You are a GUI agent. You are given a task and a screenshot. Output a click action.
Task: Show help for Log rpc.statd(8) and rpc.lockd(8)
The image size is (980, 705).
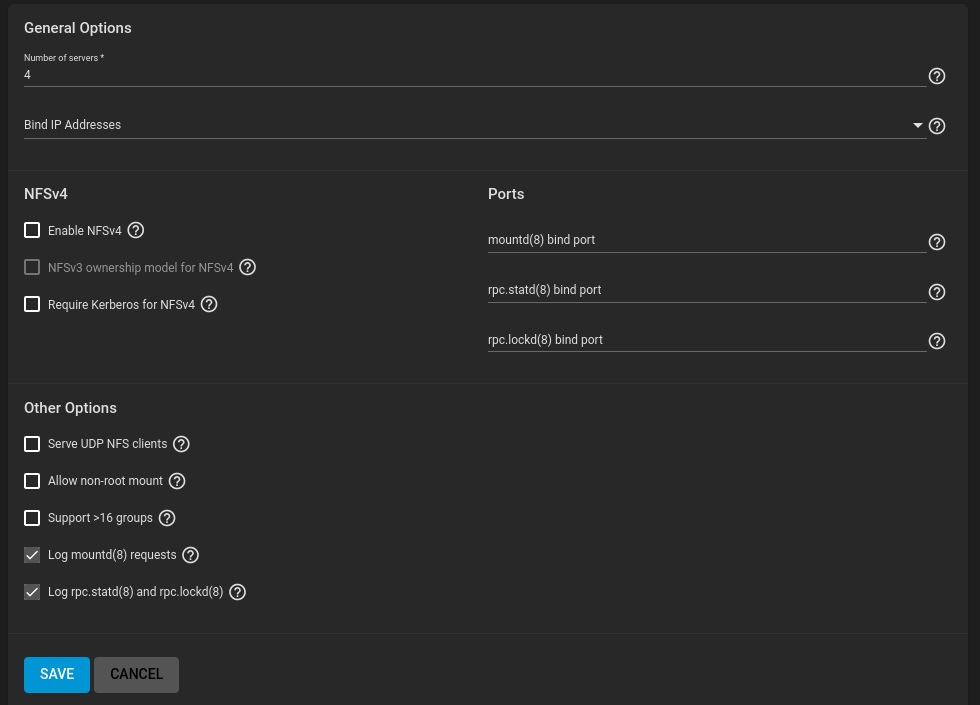tap(238, 592)
